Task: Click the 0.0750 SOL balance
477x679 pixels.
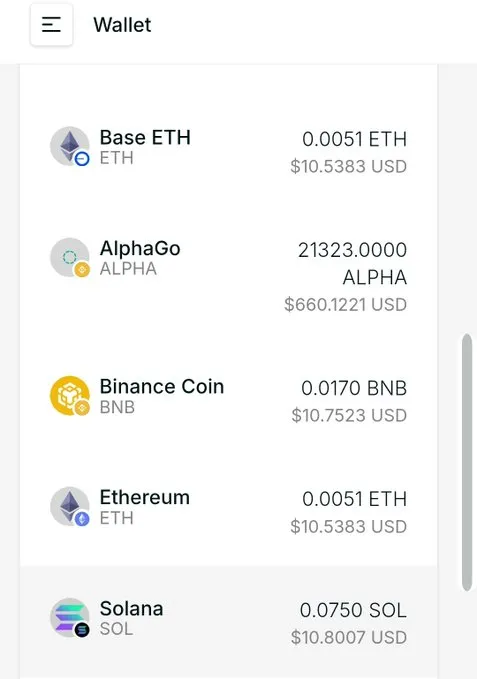Action: click(353, 610)
